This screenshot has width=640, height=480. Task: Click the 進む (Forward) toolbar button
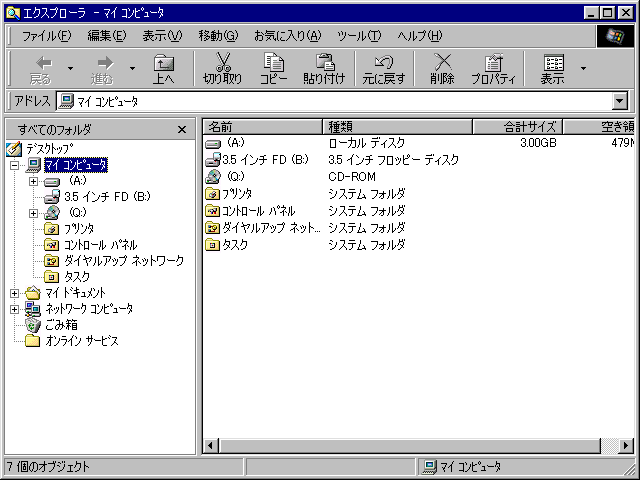coord(102,69)
